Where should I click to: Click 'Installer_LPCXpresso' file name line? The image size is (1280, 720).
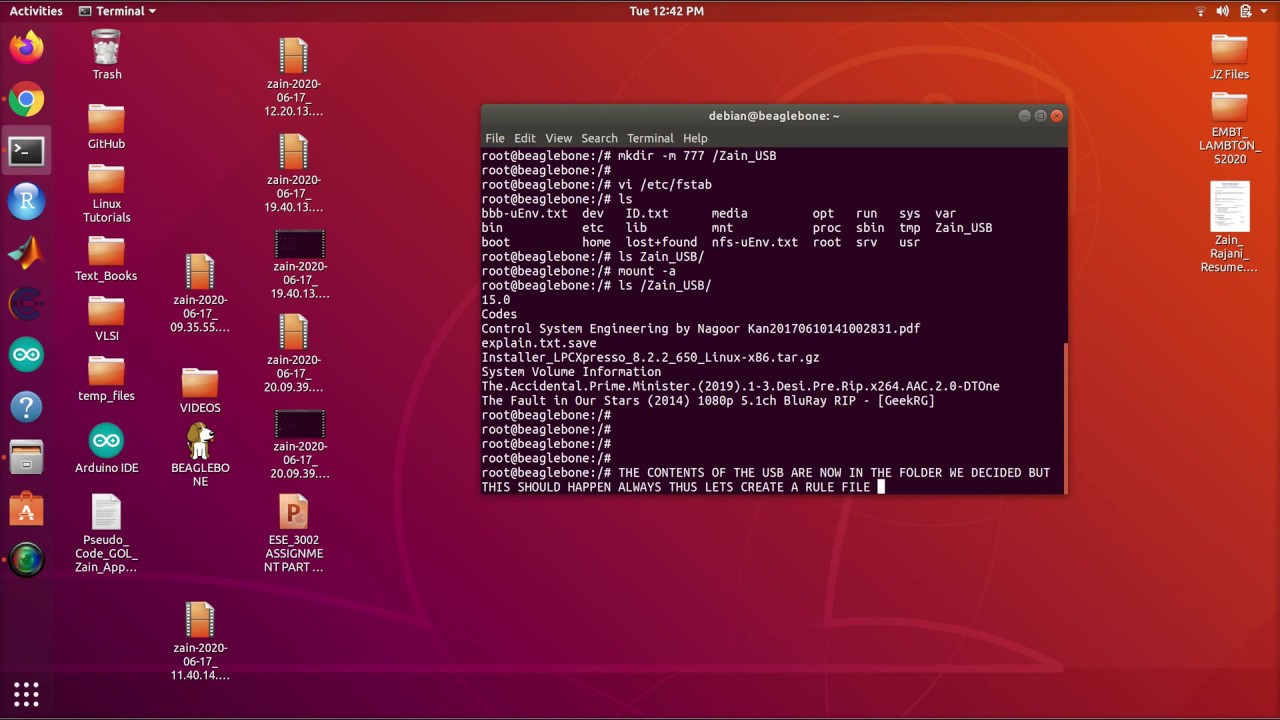click(650, 357)
